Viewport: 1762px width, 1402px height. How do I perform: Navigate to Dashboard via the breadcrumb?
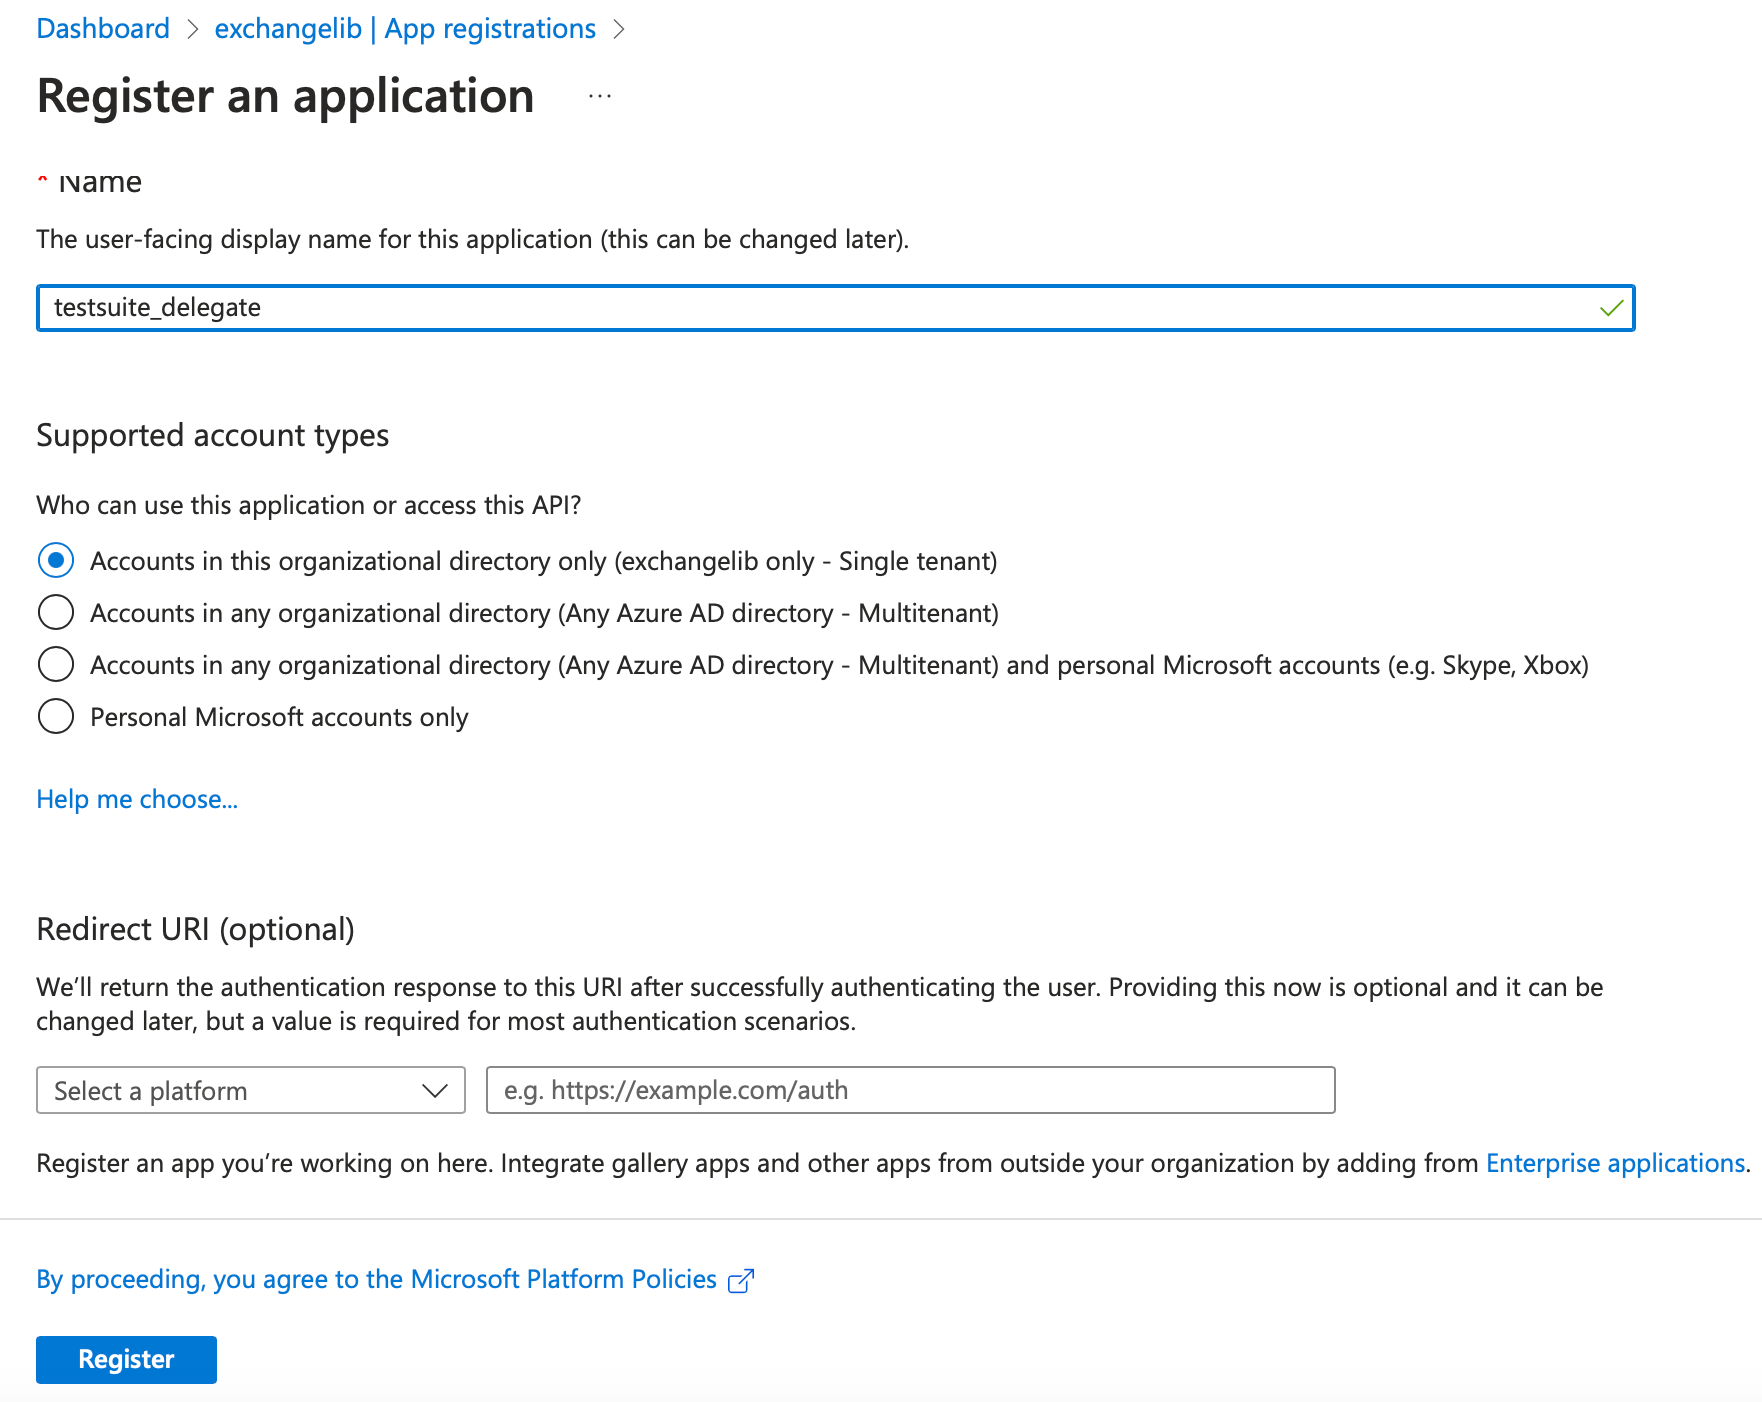102,28
